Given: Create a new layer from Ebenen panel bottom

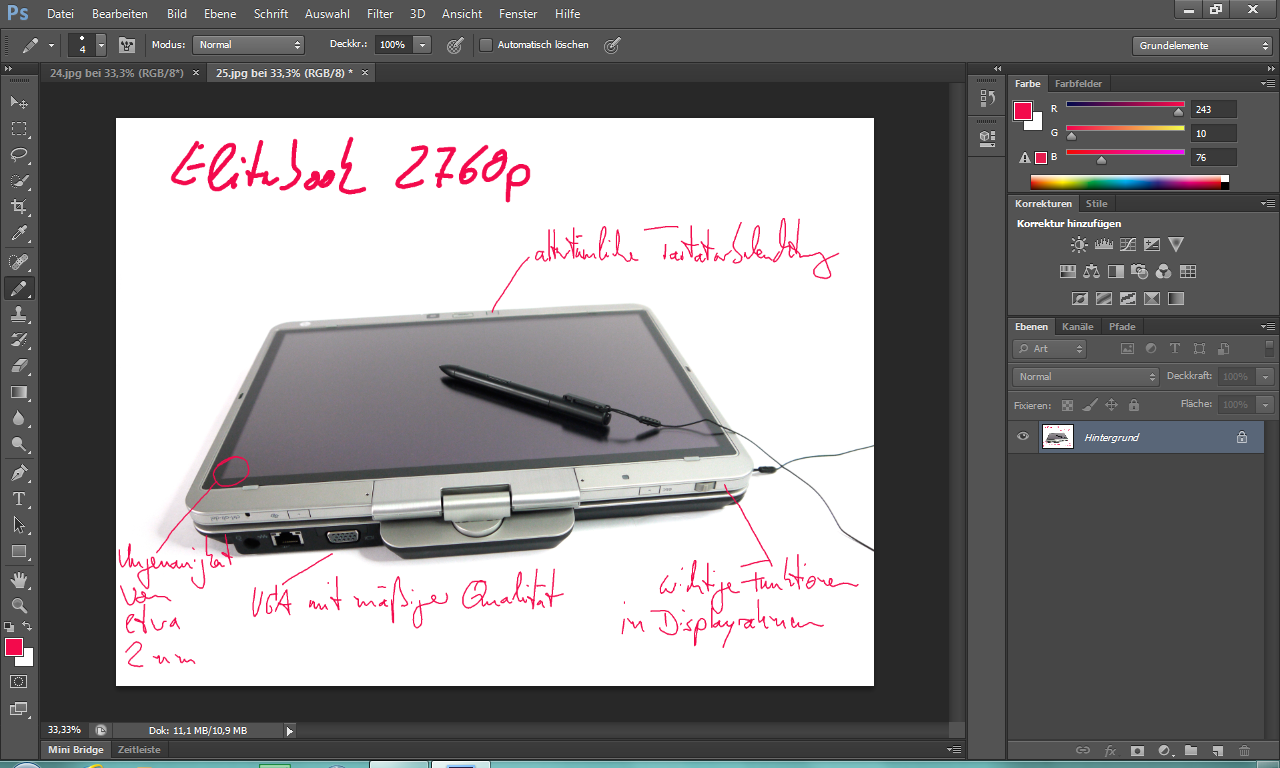Looking at the screenshot, I should (1217, 750).
